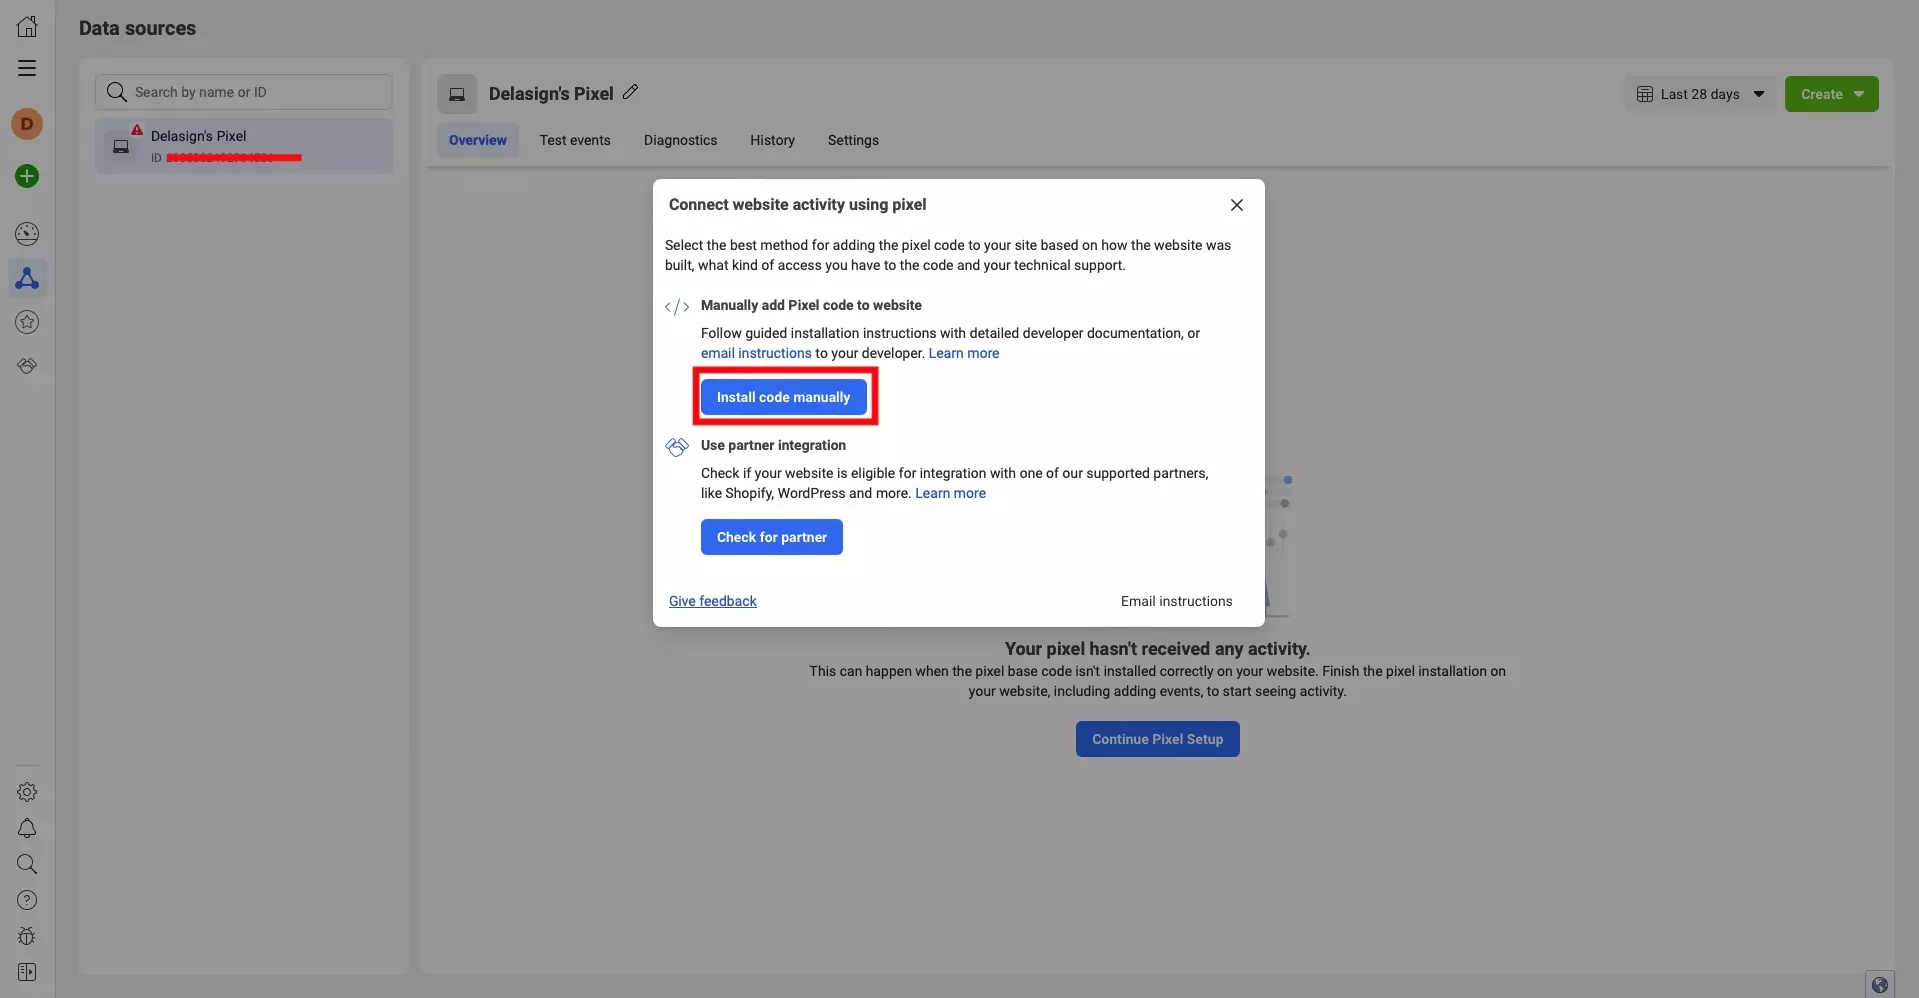Click the D account avatar switcher
1919x998 pixels.
pos(27,124)
